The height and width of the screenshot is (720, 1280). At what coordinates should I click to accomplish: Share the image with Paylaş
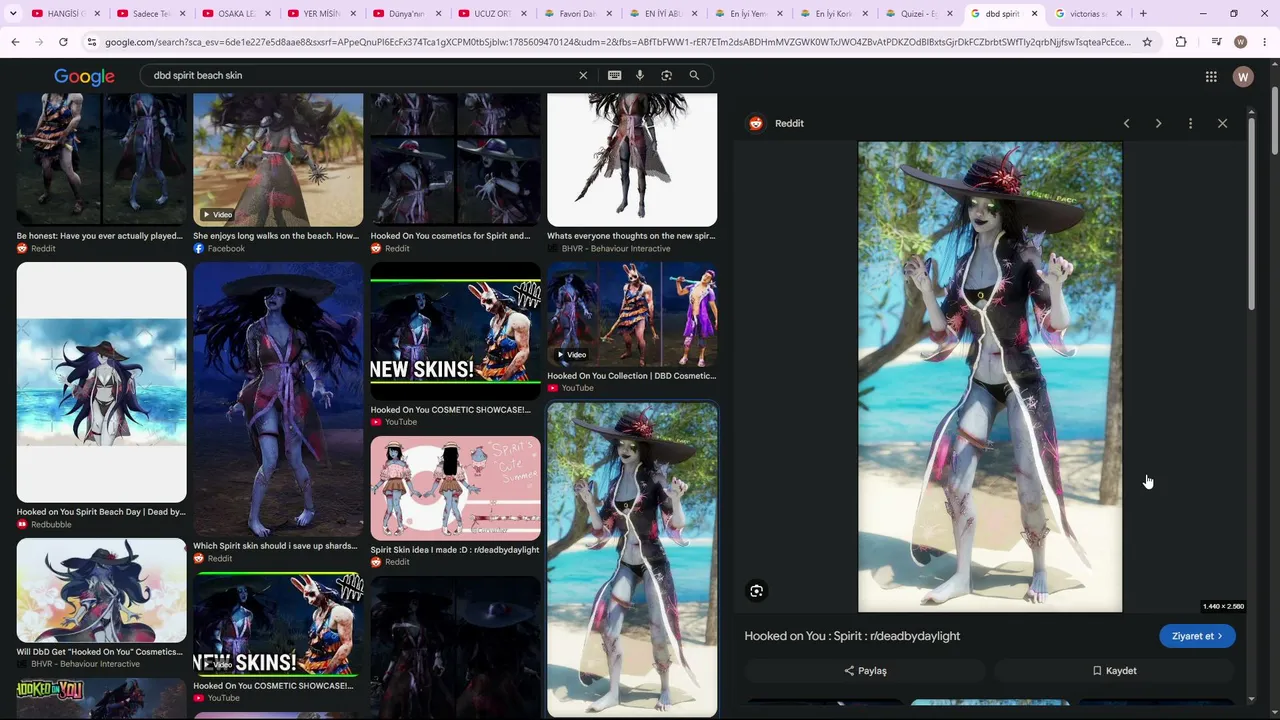point(865,671)
